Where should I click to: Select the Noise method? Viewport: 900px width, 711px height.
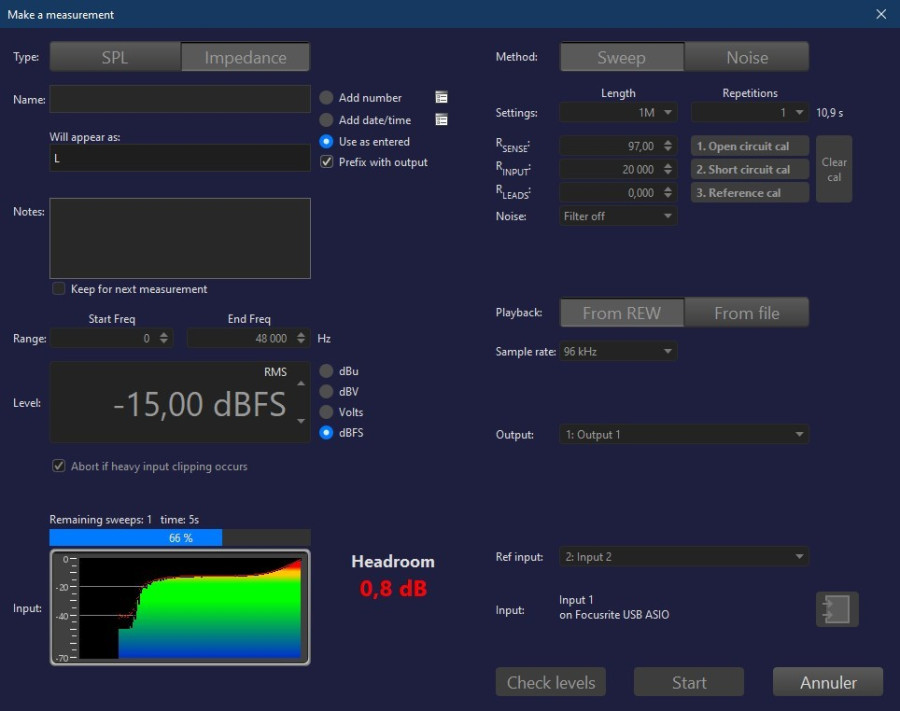pos(747,57)
